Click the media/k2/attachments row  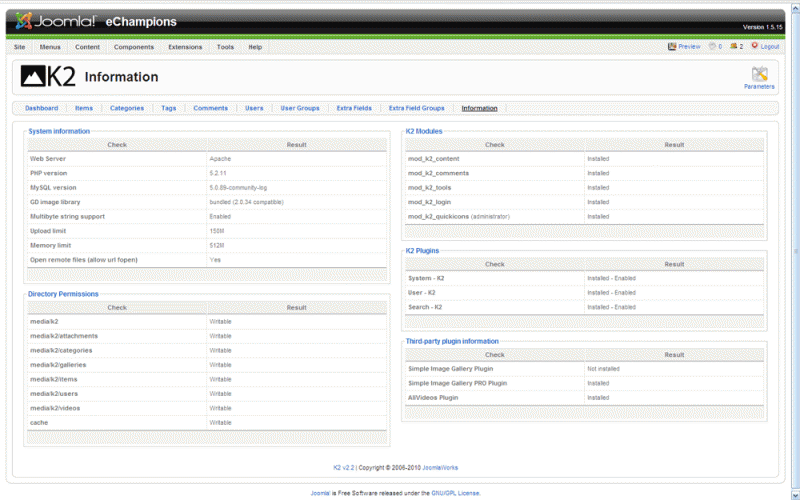coord(207,336)
